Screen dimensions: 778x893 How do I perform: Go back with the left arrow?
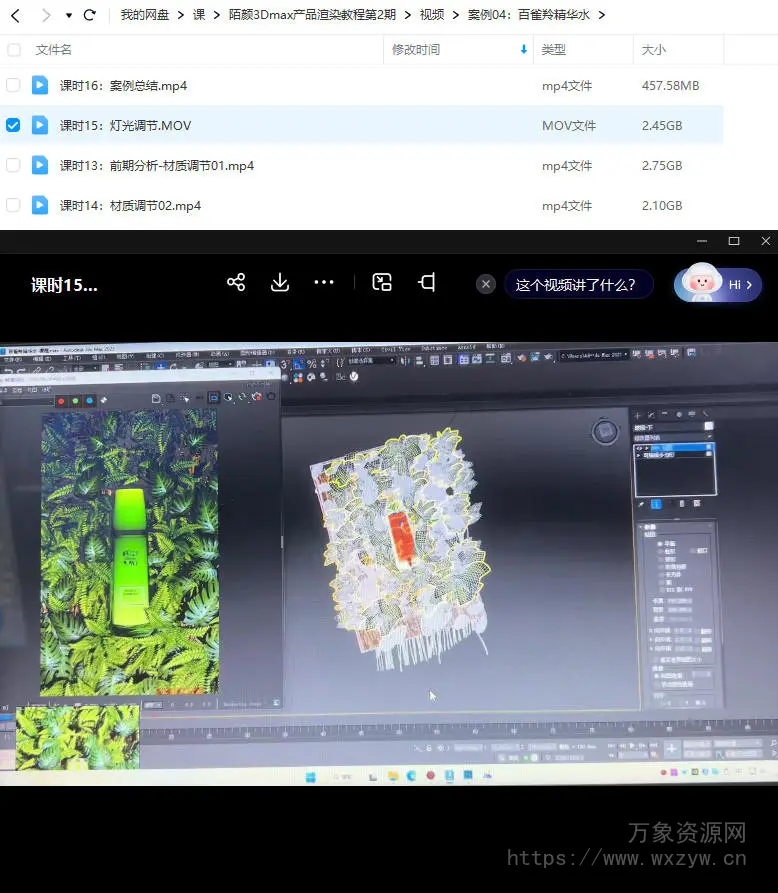[15, 15]
